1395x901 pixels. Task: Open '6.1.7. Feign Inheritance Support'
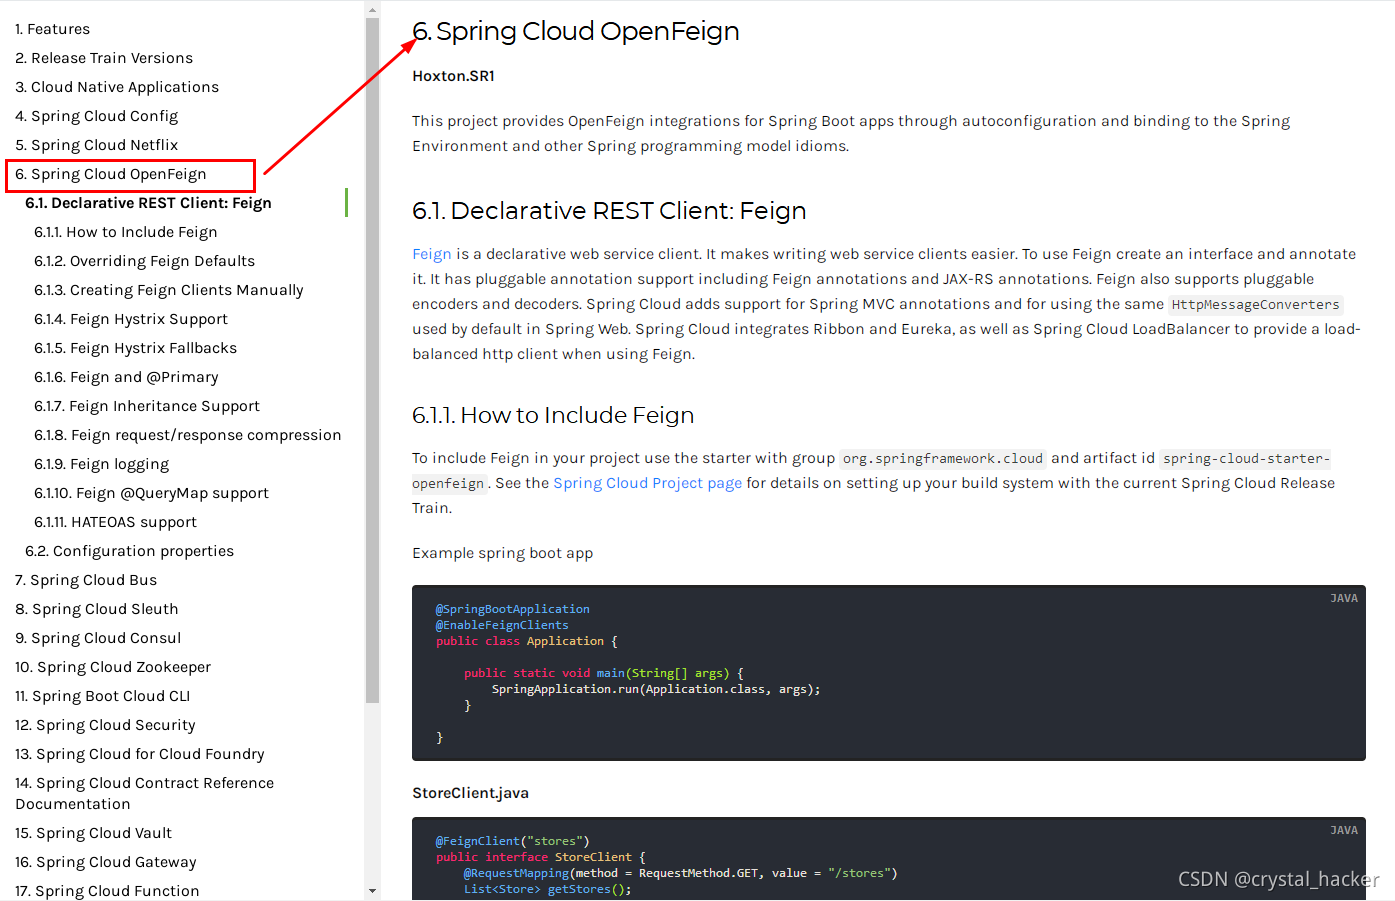click(147, 406)
